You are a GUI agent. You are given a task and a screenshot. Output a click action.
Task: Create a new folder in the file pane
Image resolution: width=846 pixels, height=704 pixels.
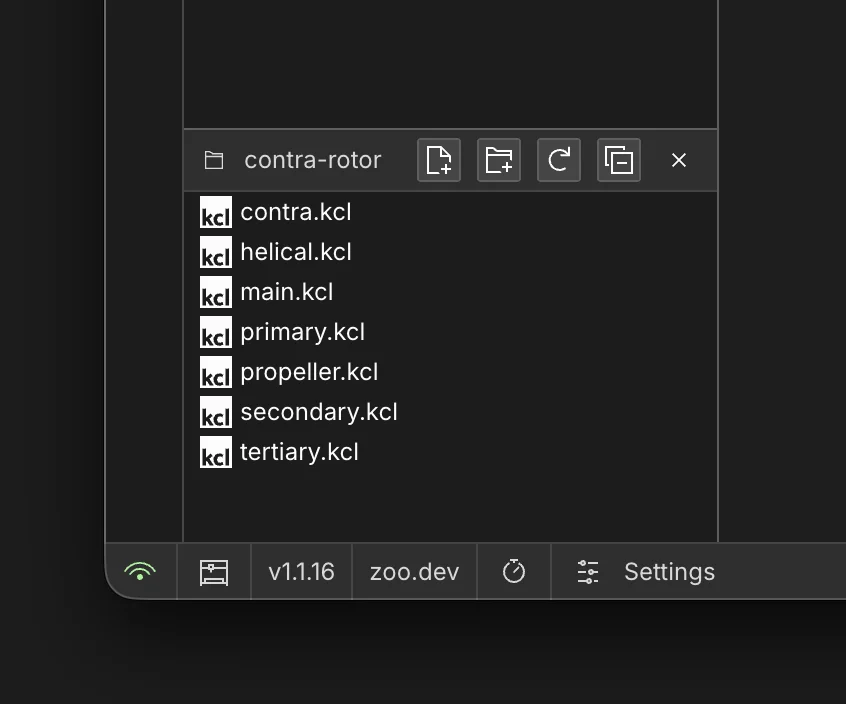coord(498,160)
